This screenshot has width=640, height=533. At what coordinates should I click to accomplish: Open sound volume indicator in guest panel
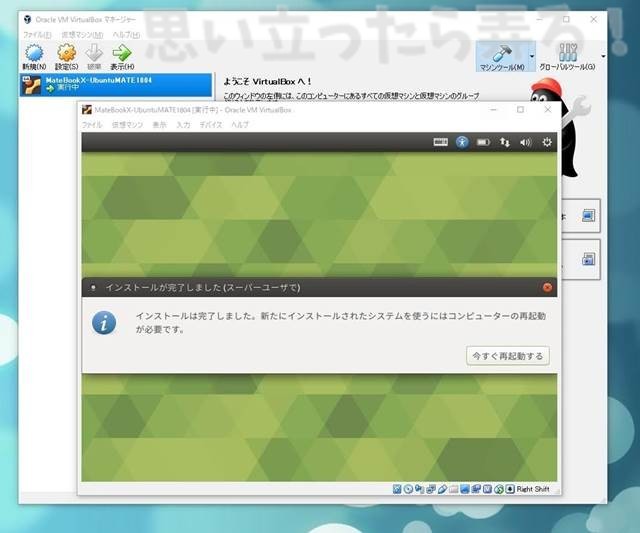[x=526, y=142]
